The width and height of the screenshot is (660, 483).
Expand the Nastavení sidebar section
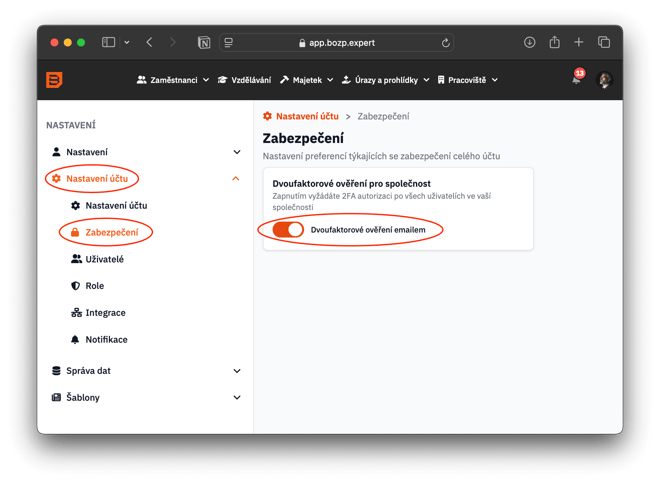coord(236,152)
